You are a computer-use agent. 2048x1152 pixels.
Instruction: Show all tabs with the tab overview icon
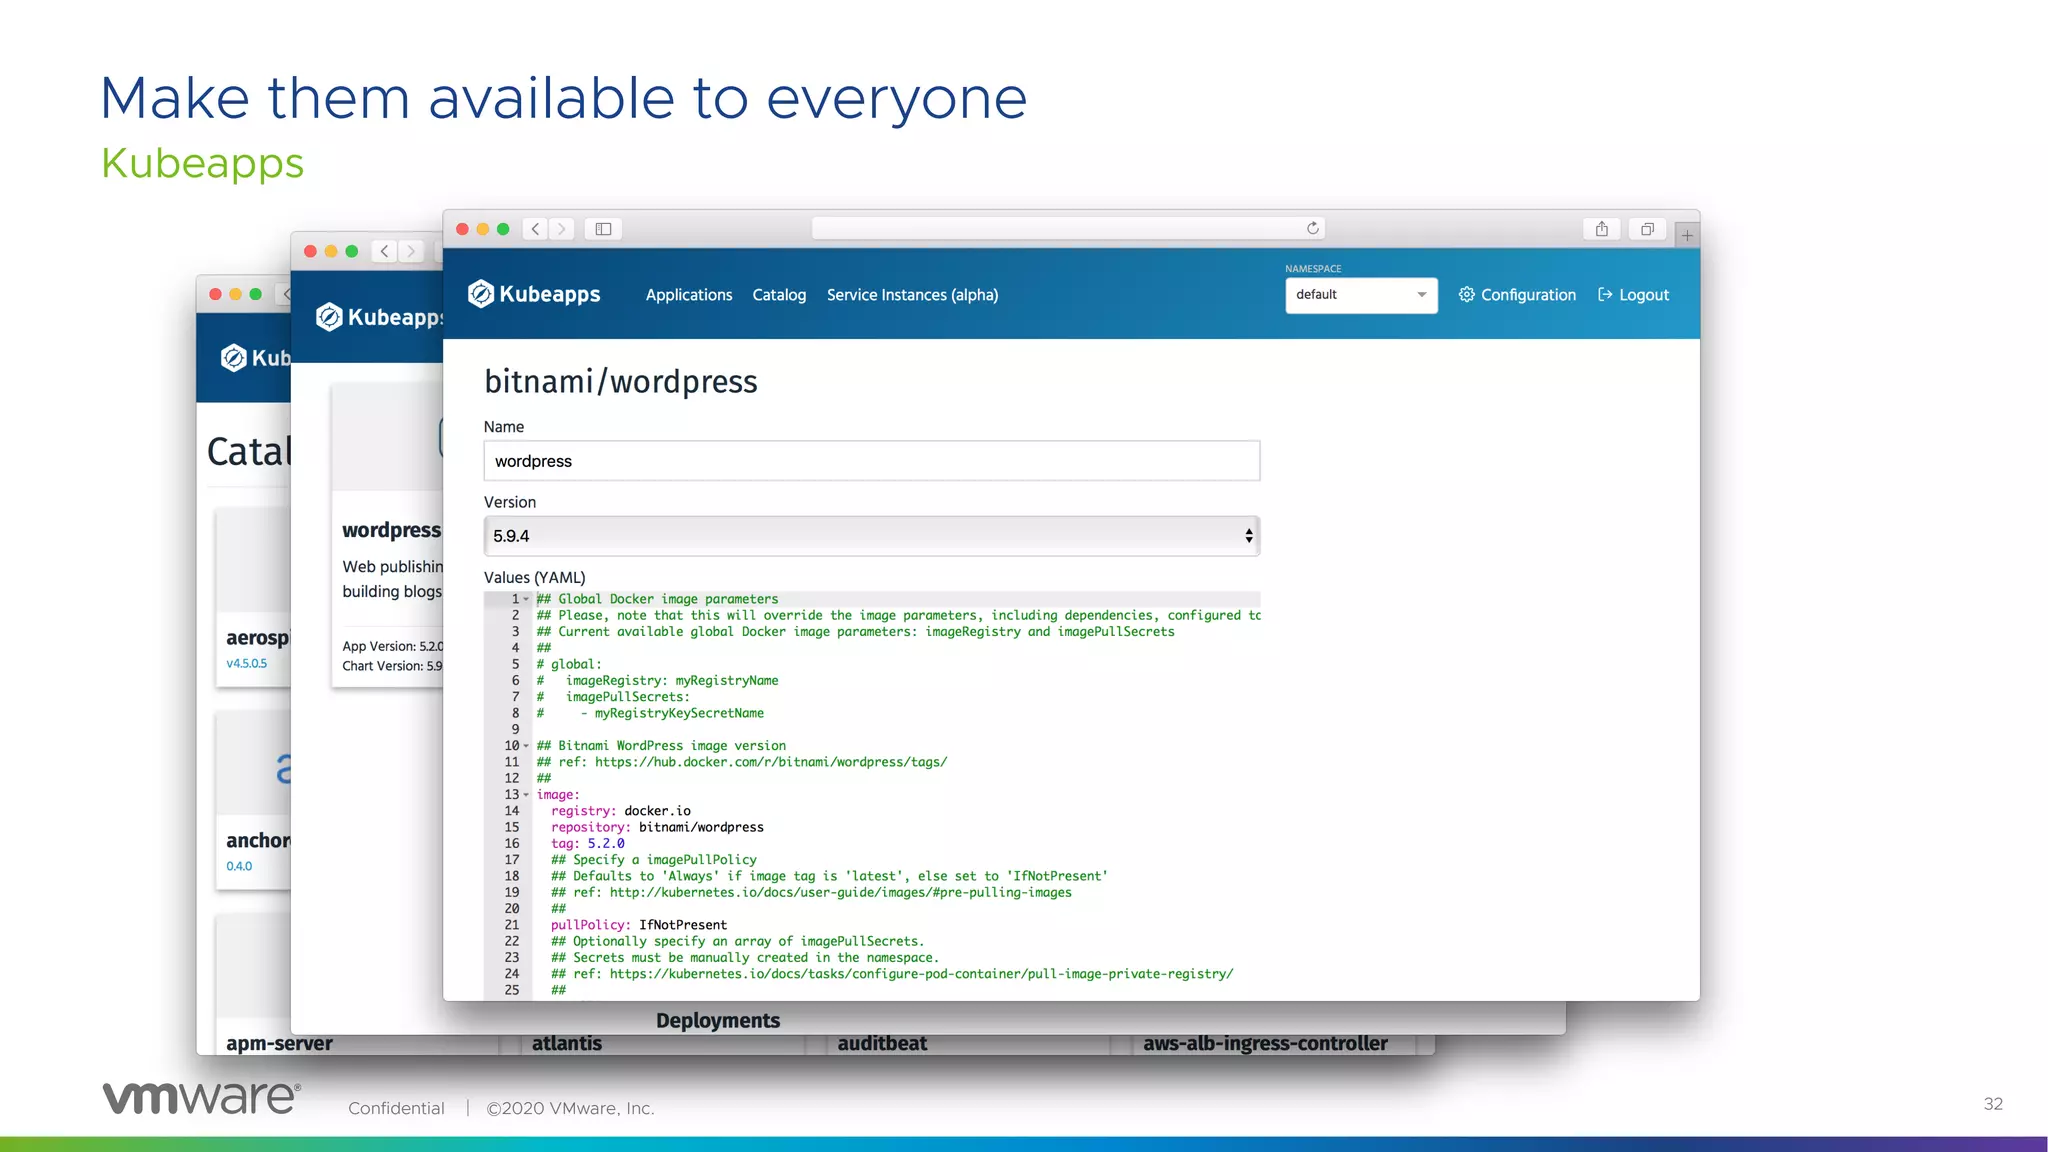tap(1647, 229)
